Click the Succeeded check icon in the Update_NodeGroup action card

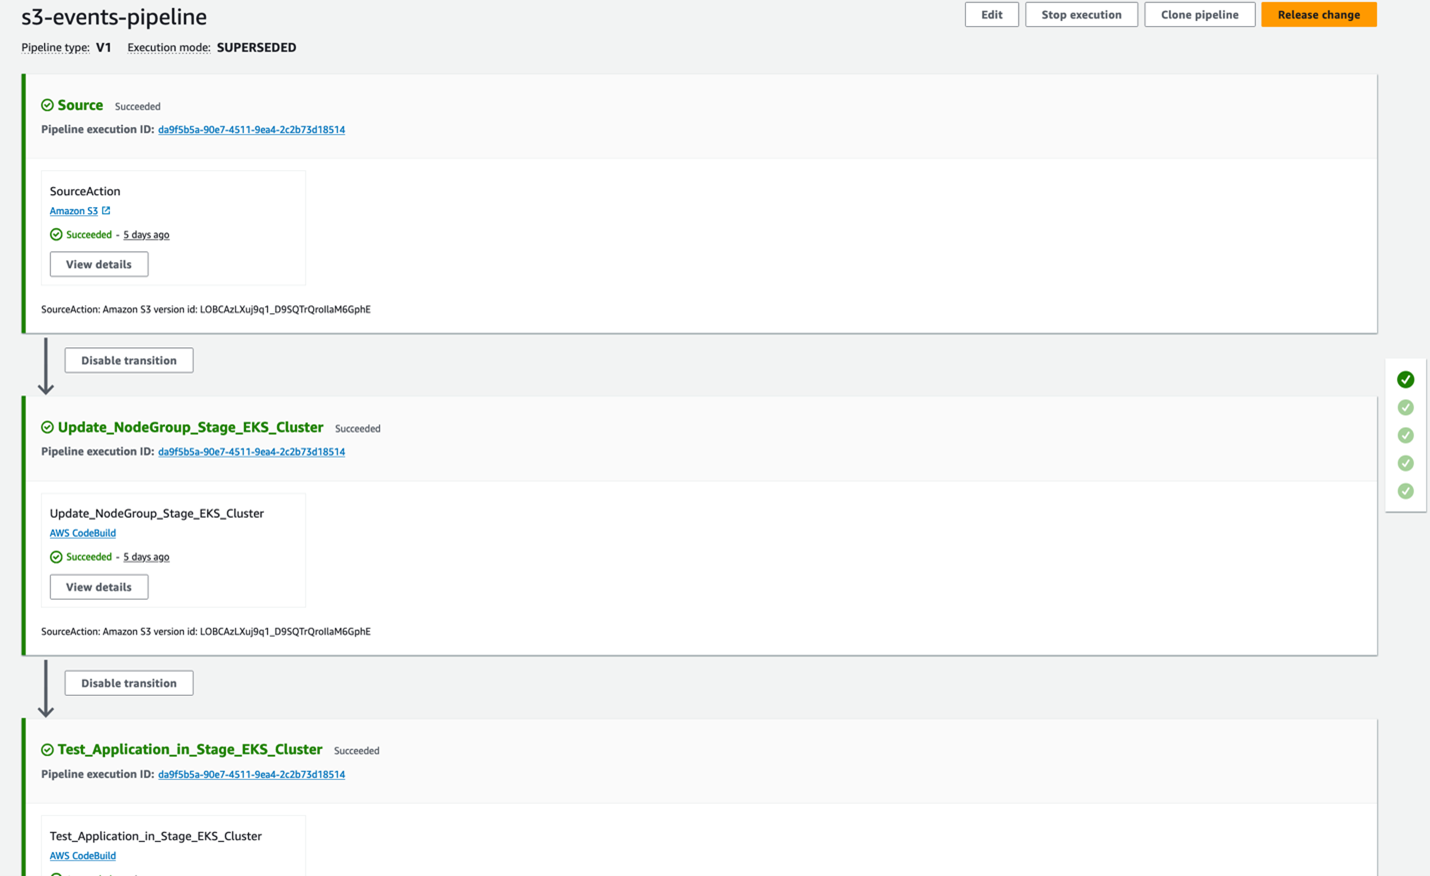click(x=56, y=557)
